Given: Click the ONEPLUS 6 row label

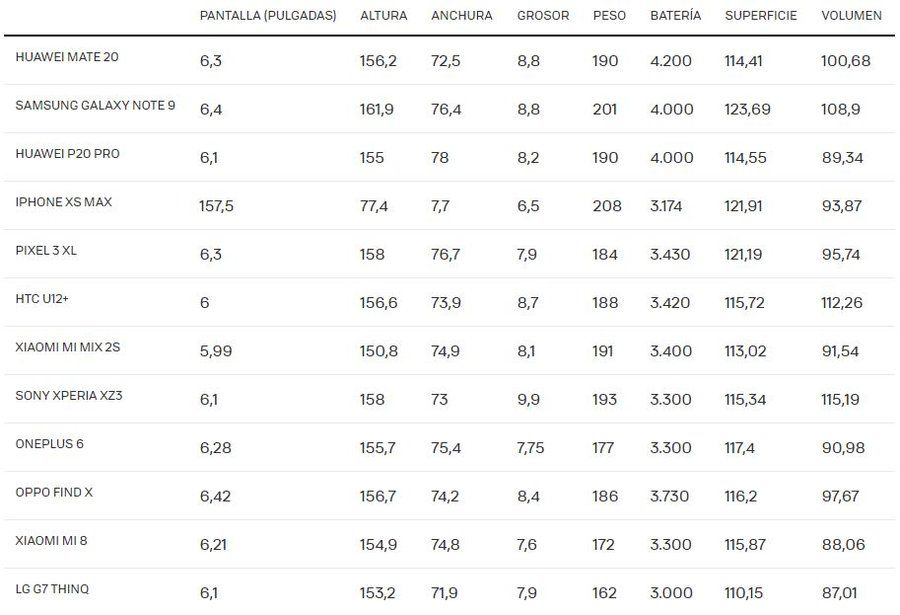Looking at the screenshot, I should [x=49, y=444].
